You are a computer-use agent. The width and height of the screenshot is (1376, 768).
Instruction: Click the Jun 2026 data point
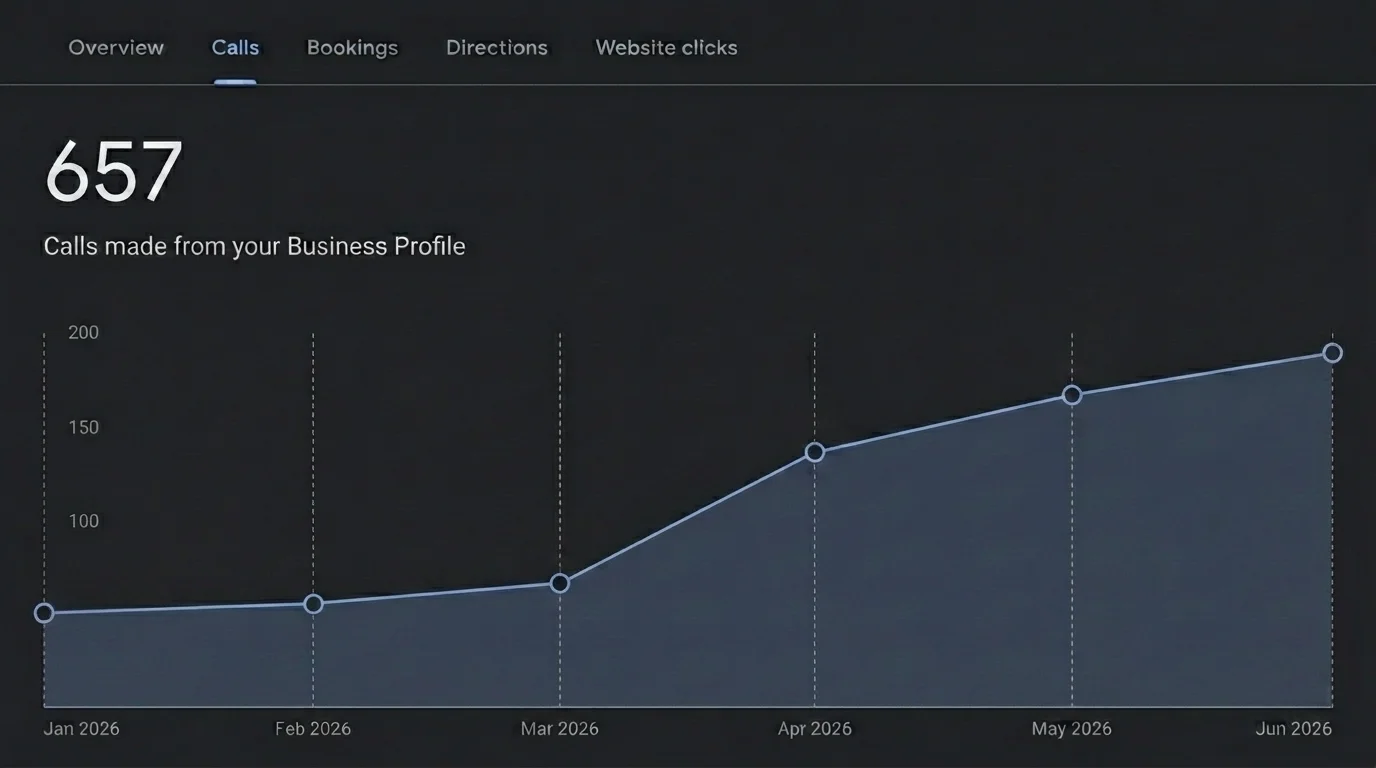[1332, 353]
